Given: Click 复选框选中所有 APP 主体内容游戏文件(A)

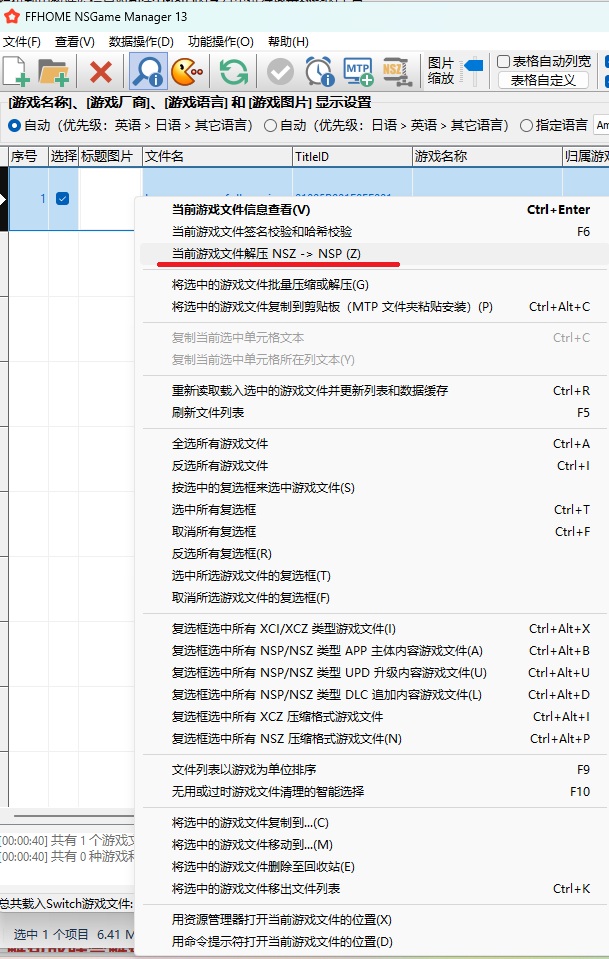Looking at the screenshot, I should (374, 651).
